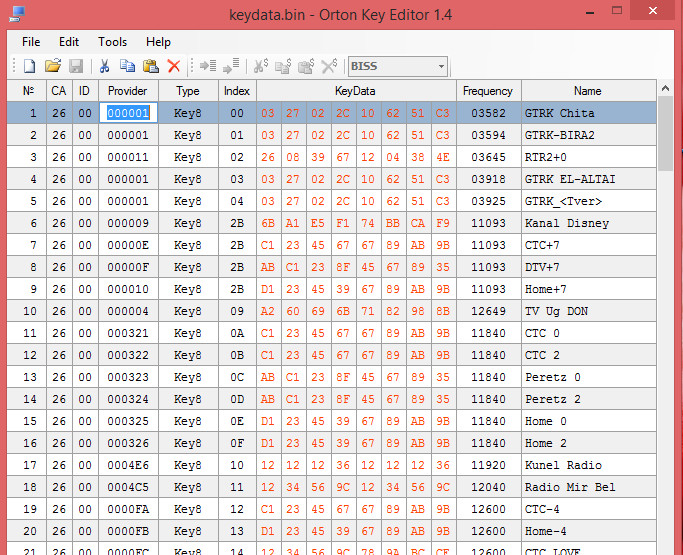Select the name cell Home-4
Image resolution: width=683 pixels, height=555 pixels.
click(x=588, y=531)
